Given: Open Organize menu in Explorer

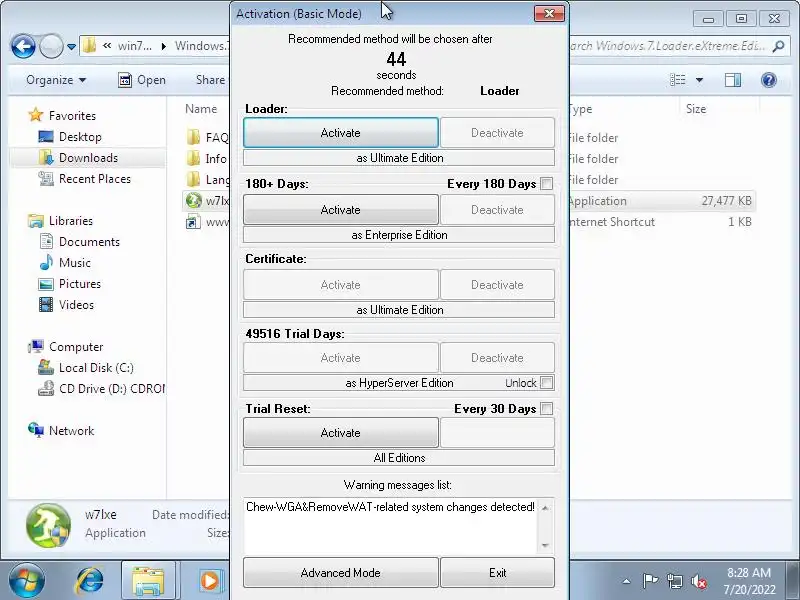Looking at the screenshot, I should point(56,80).
